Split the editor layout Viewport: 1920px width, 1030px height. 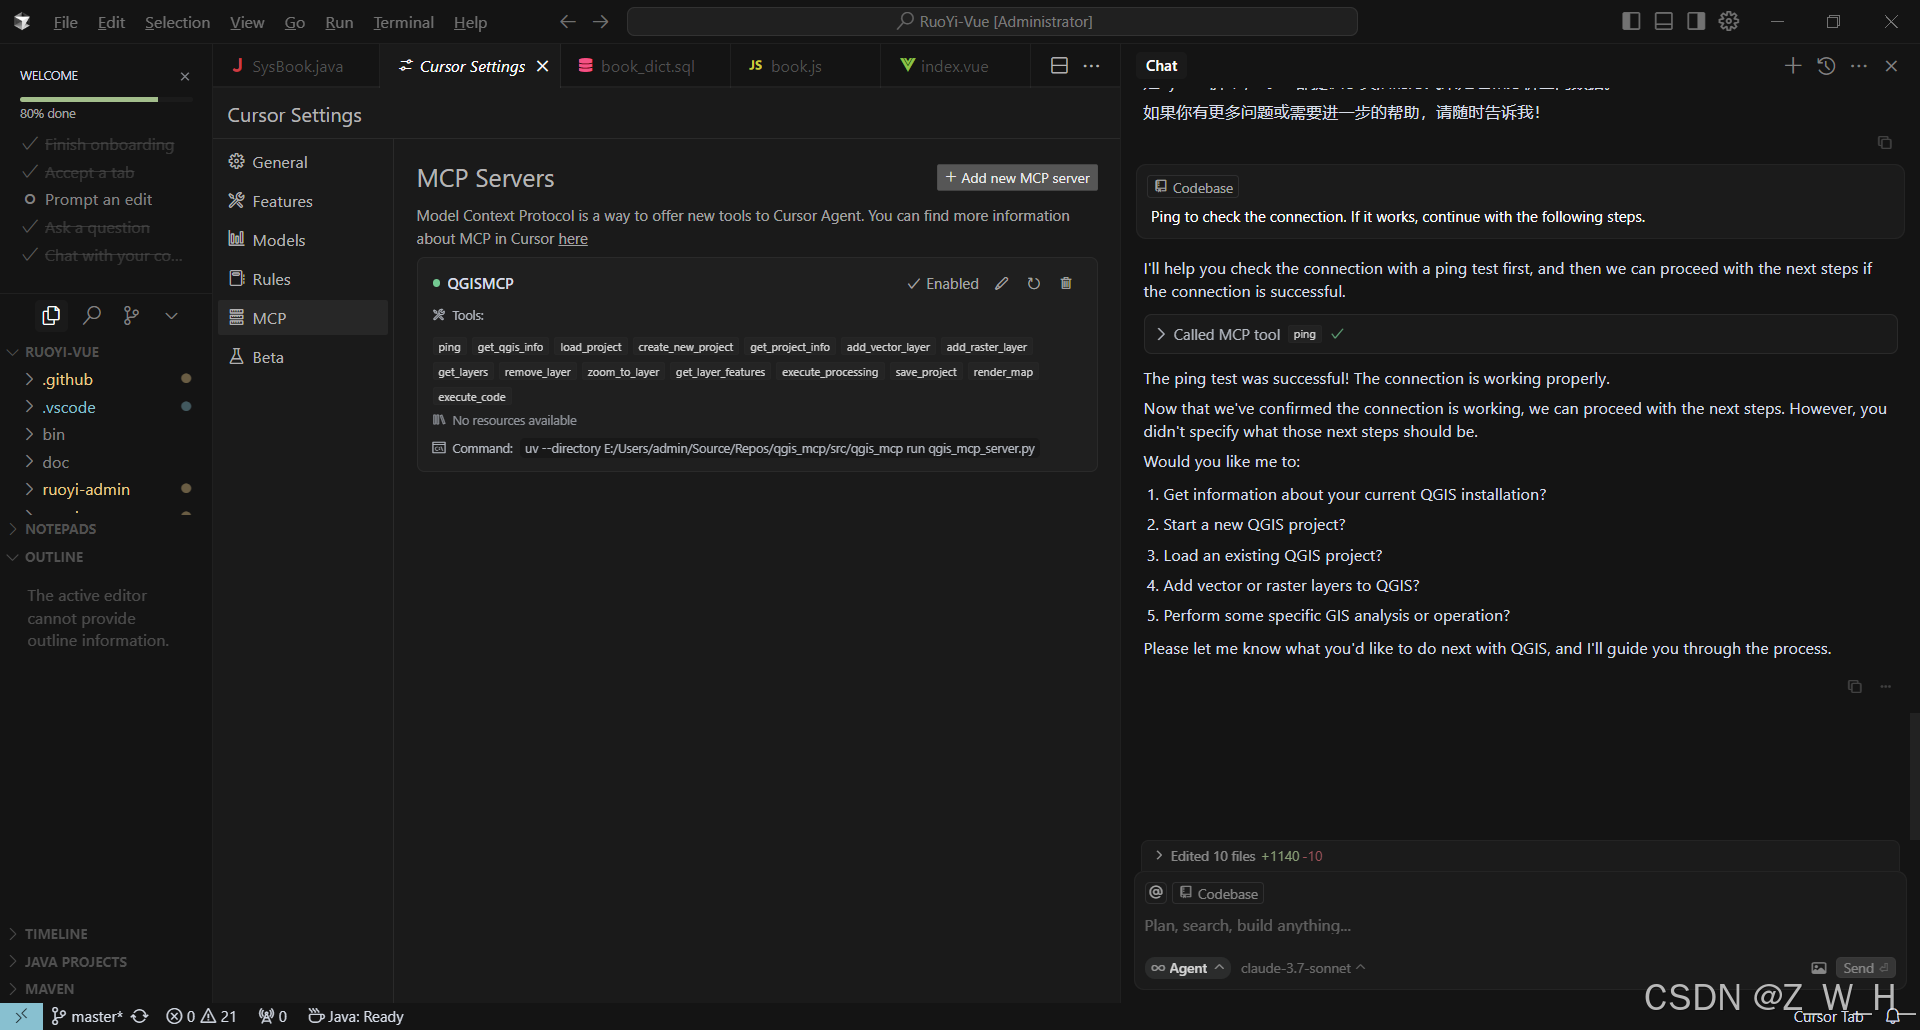click(1060, 66)
